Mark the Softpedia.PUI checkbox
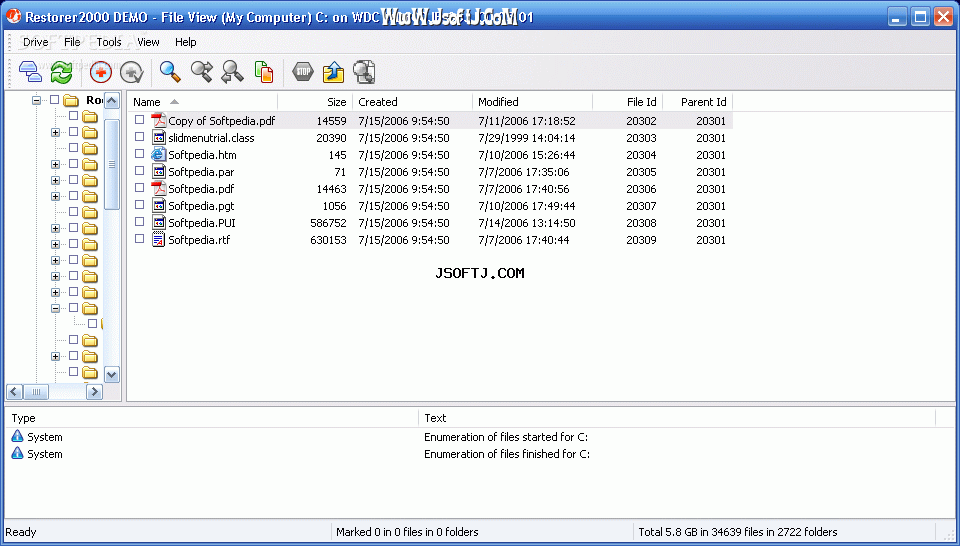This screenshot has height=546, width=960. pyautogui.click(x=140, y=222)
